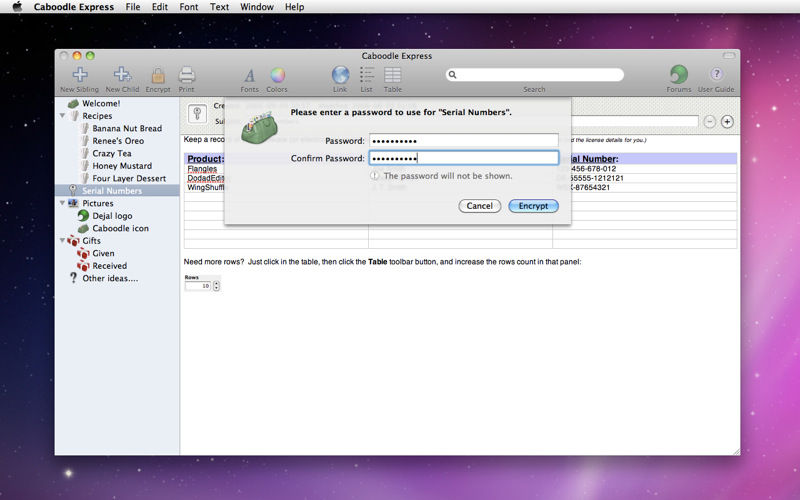This screenshot has width=800, height=500.
Task: Click the Print toolbar icon
Action: click(x=186, y=75)
